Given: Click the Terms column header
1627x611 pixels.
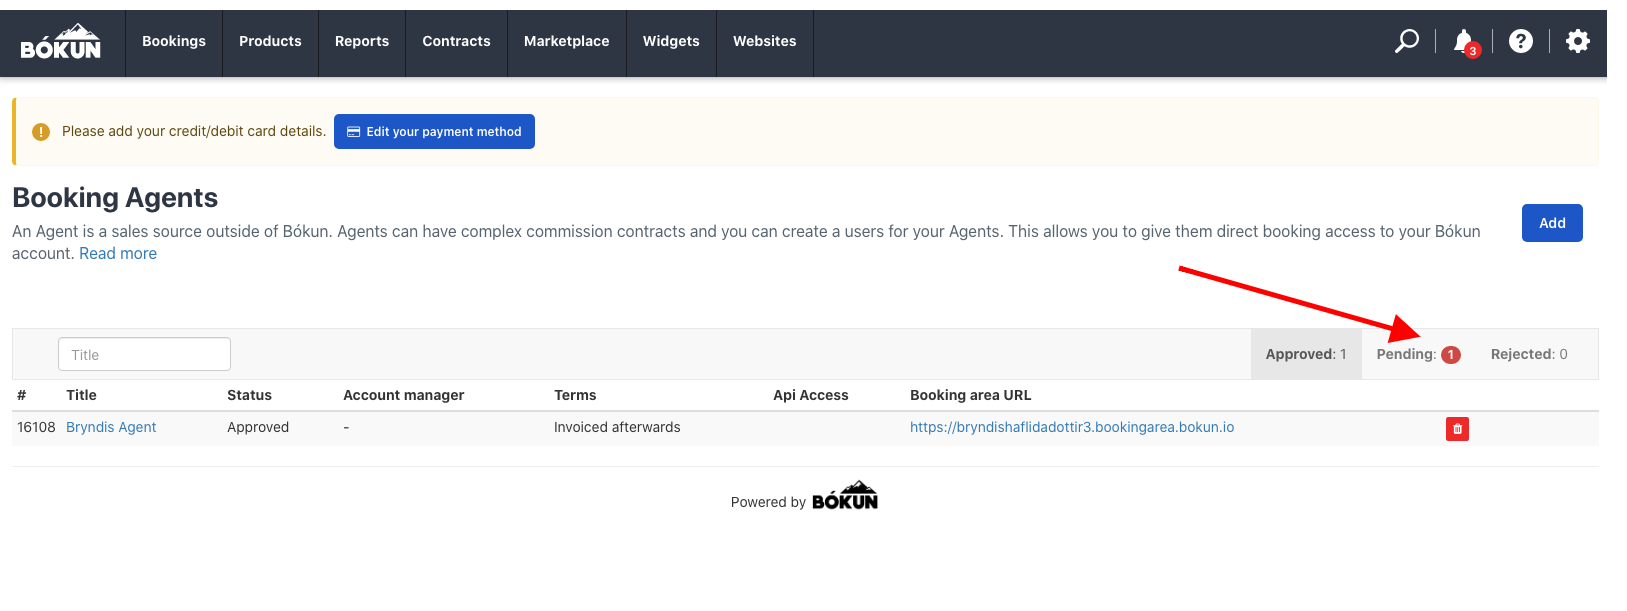Looking at the screenshot, I should [x=575, y=395].
